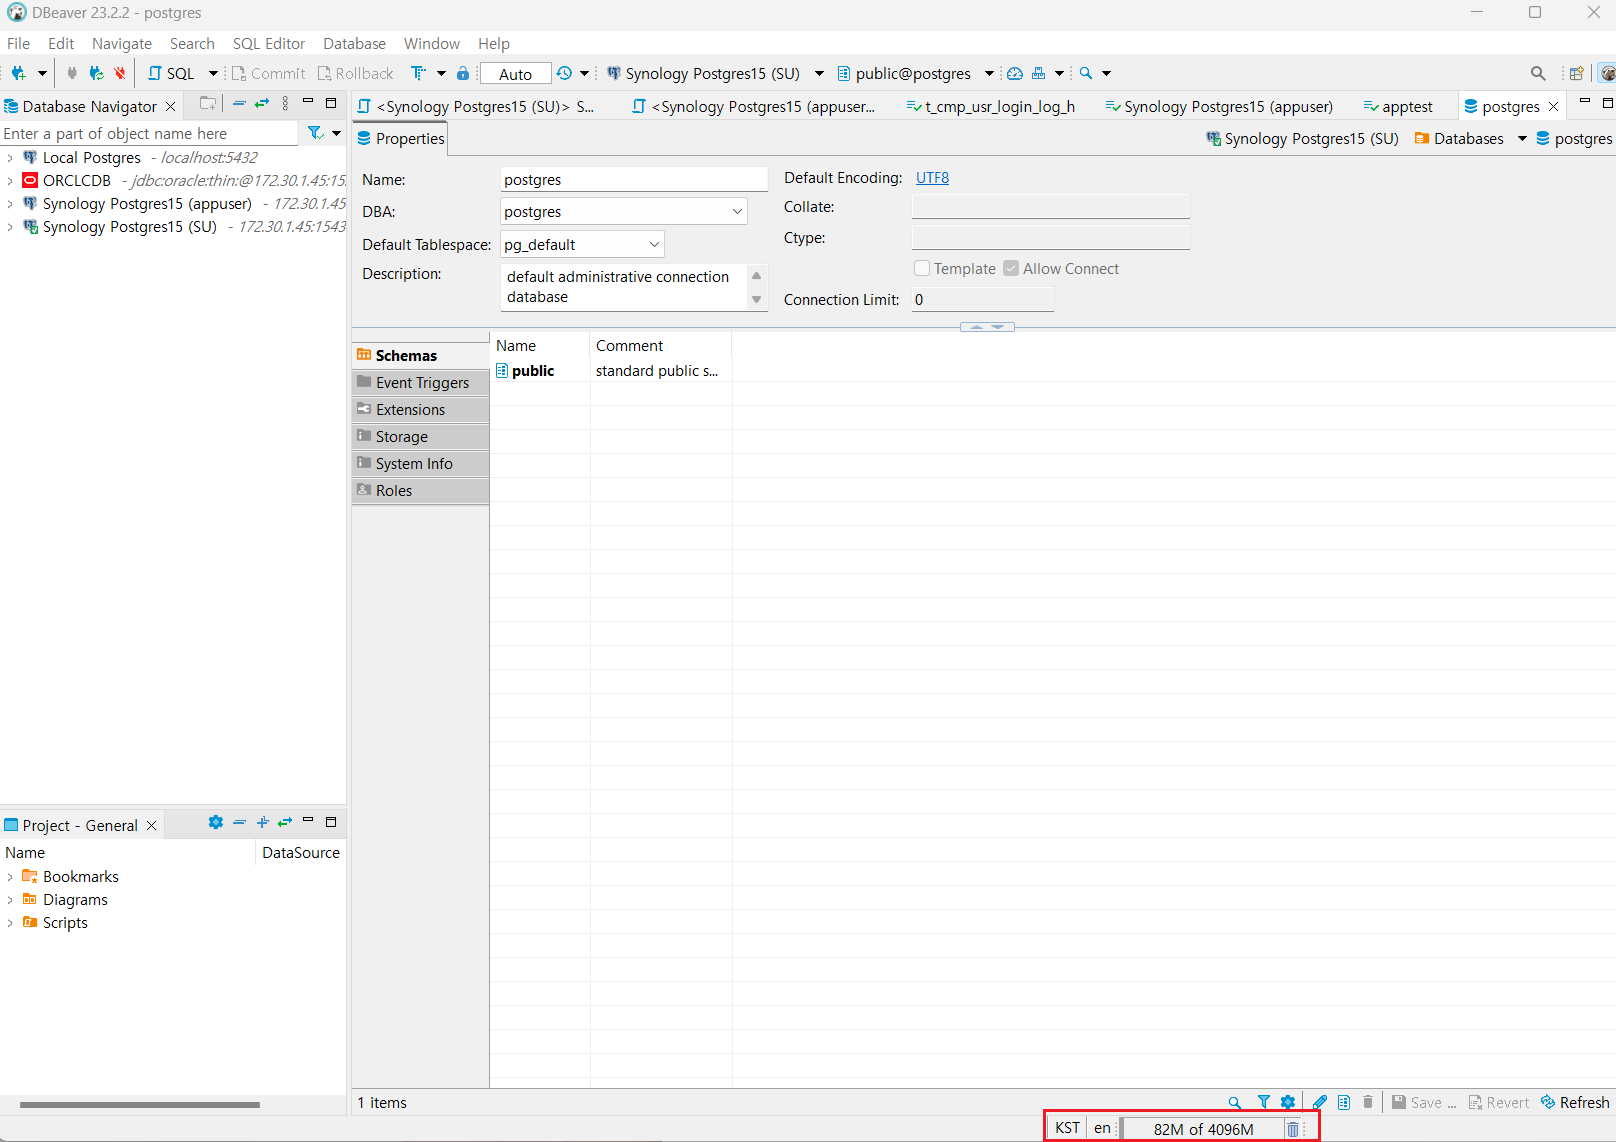Switch to the t_cmp_usr_login_log_h tab
Viewport: 1616px width, 1142px height.
990,106
